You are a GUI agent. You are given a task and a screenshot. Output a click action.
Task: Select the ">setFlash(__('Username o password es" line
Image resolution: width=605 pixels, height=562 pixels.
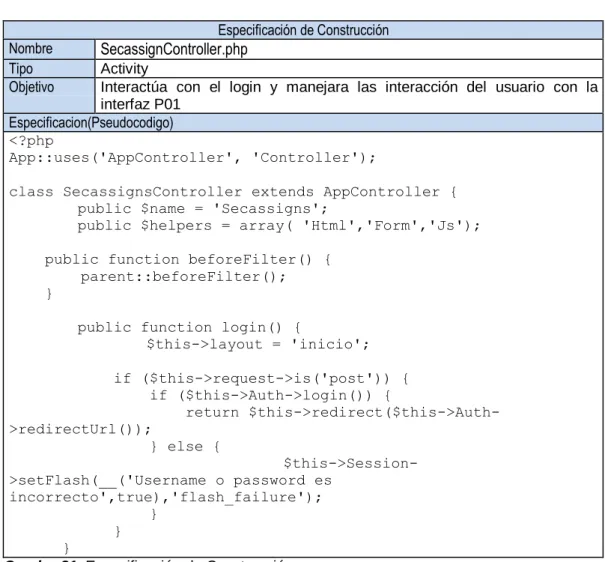point(170,481)
